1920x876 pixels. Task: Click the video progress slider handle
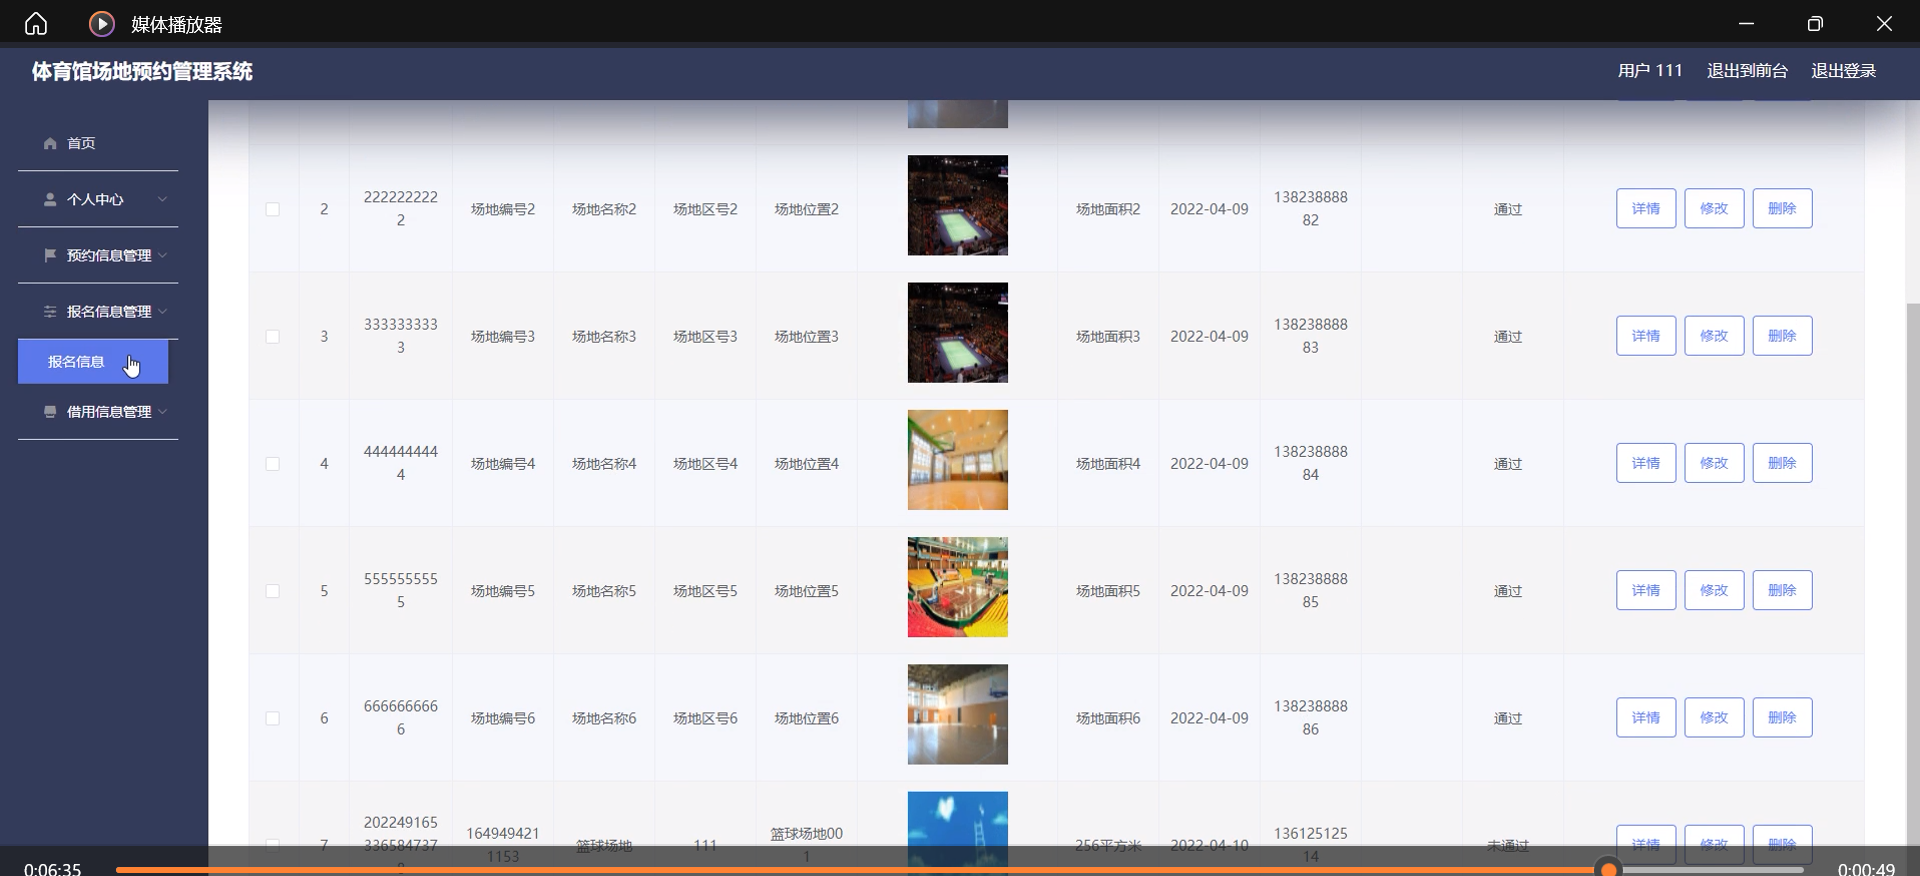click(x=1608, y=869)
